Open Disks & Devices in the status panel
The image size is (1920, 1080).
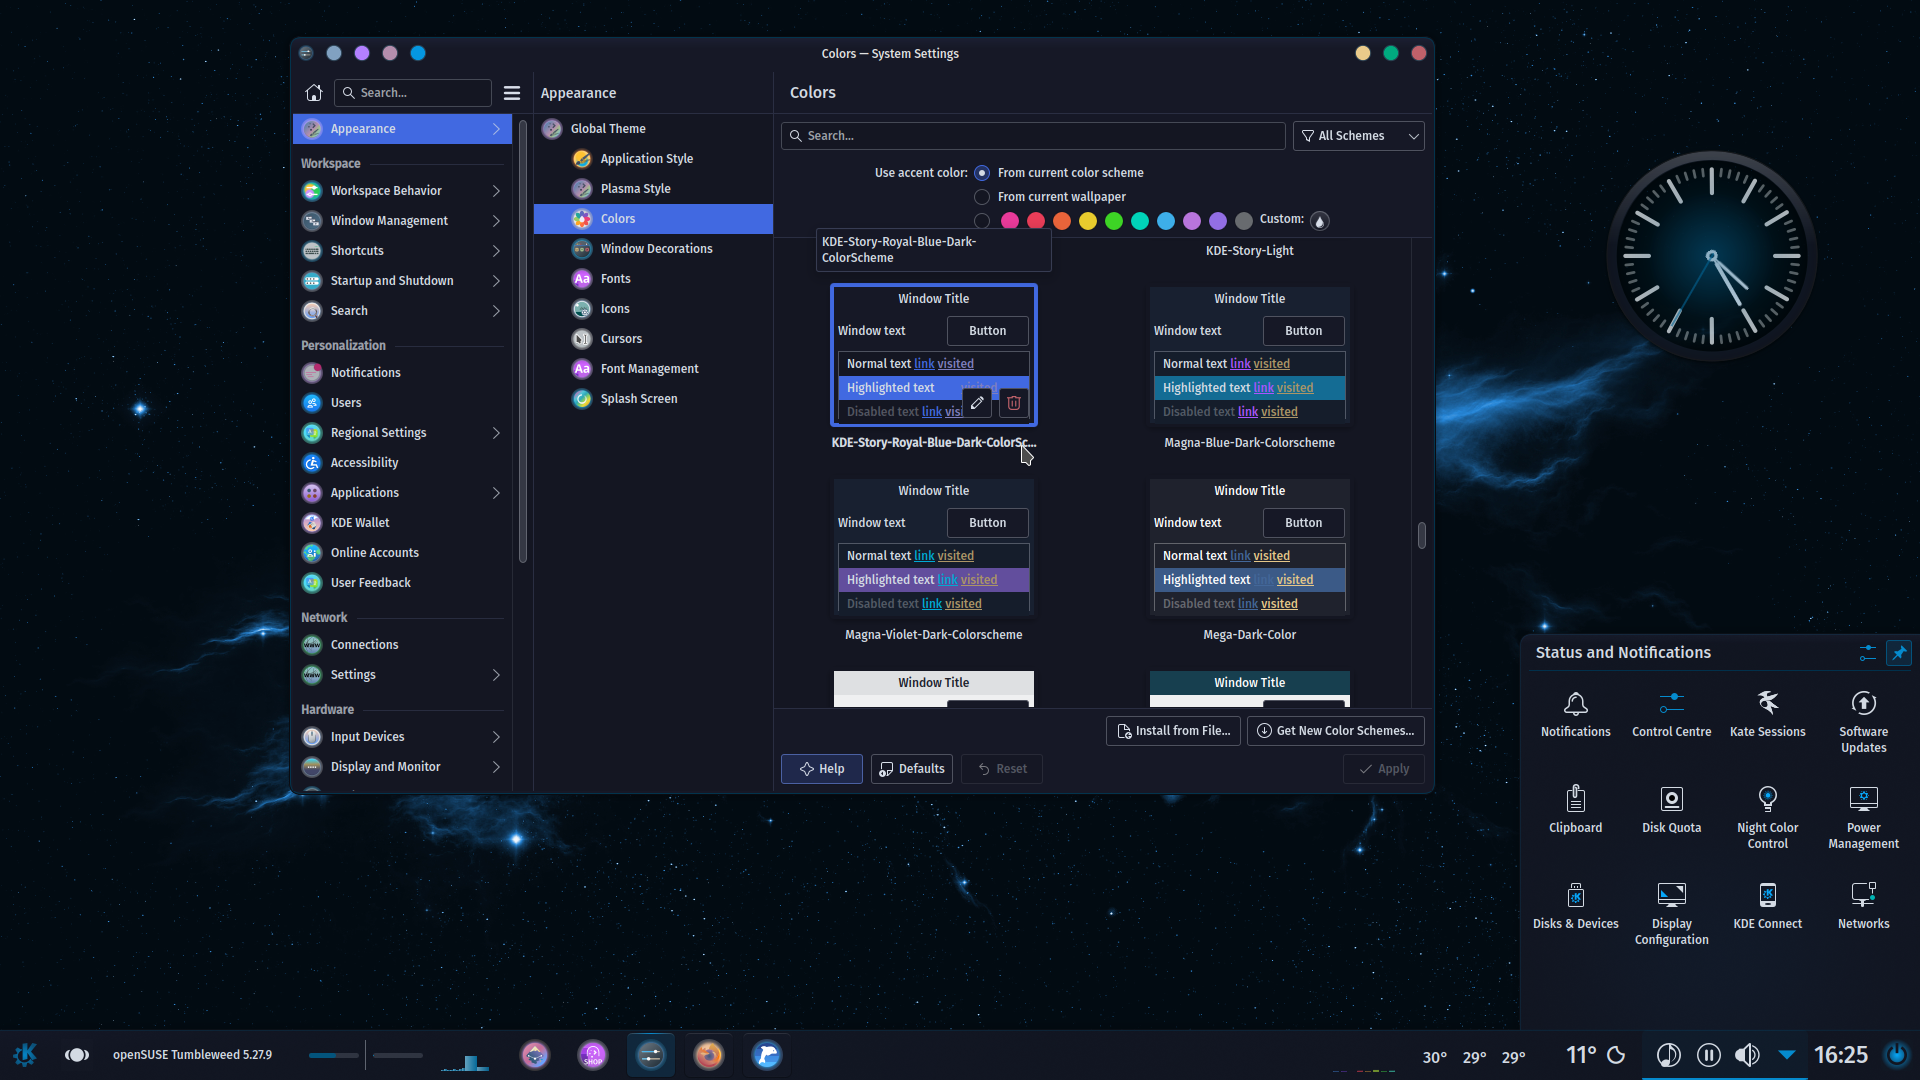[x=1576, y=906]
